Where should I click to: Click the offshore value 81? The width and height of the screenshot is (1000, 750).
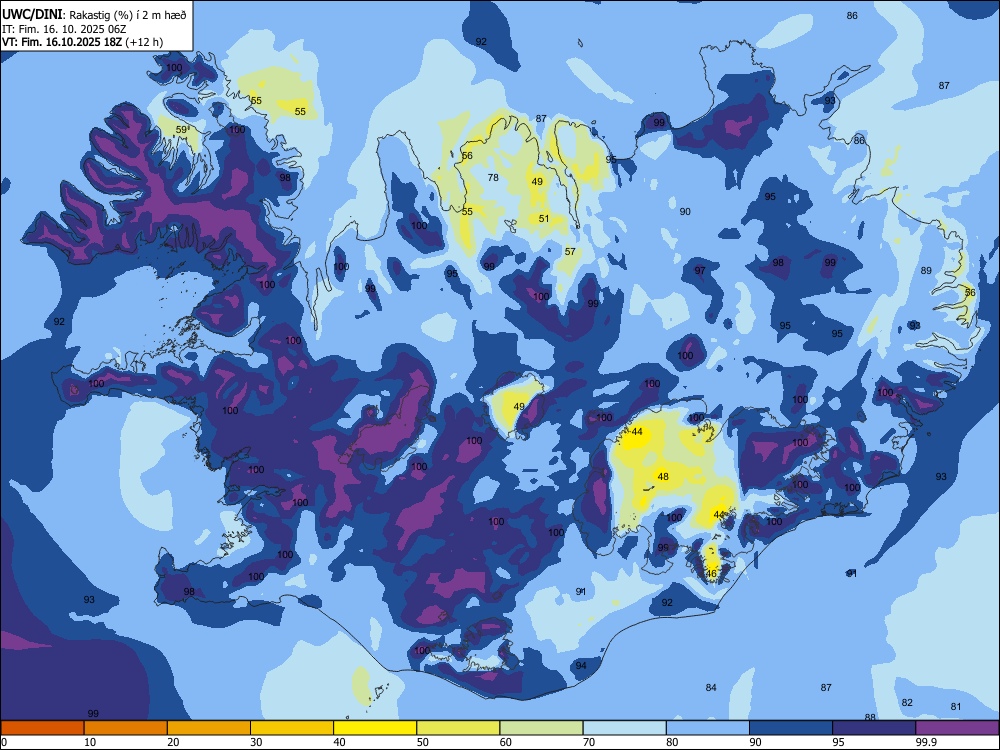(955, 707)
